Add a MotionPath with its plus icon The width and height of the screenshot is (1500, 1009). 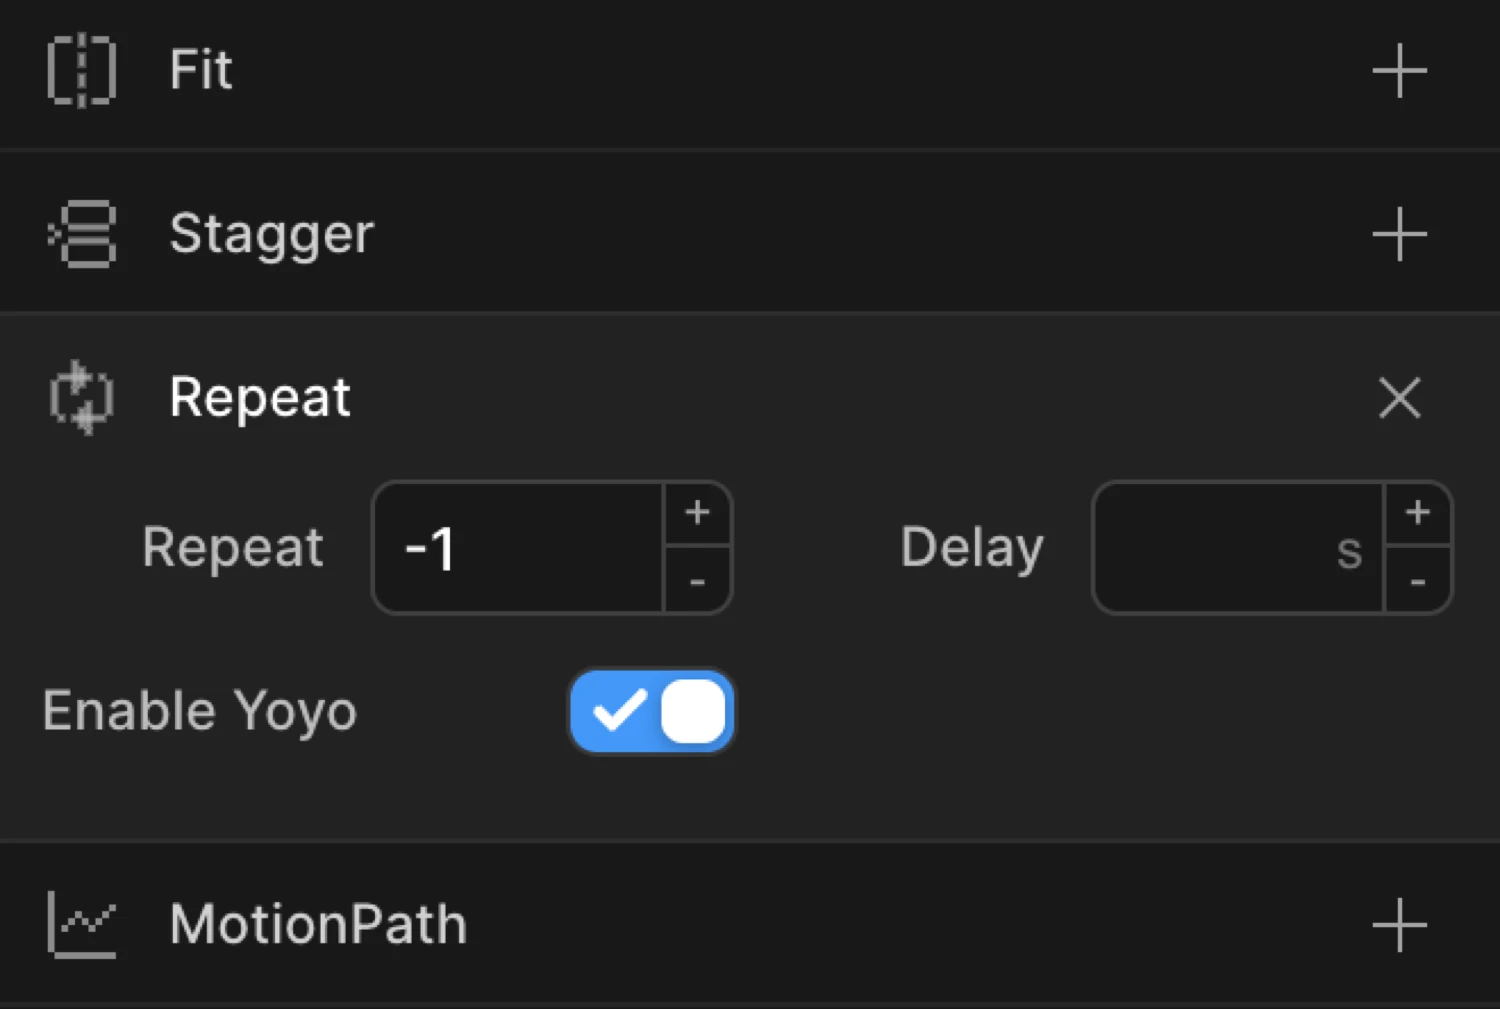tap(1399, 925)
